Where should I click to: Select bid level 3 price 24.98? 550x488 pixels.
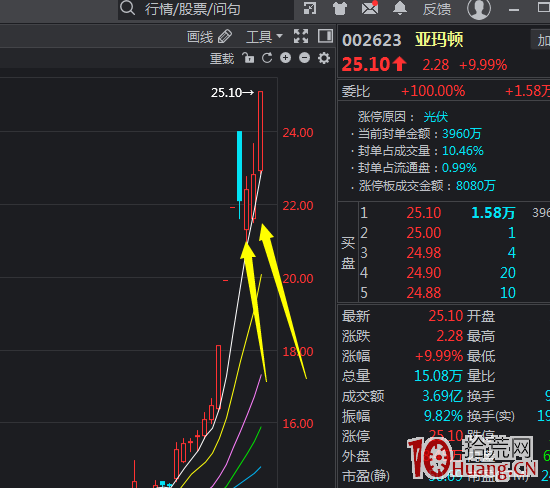[424, 253]
